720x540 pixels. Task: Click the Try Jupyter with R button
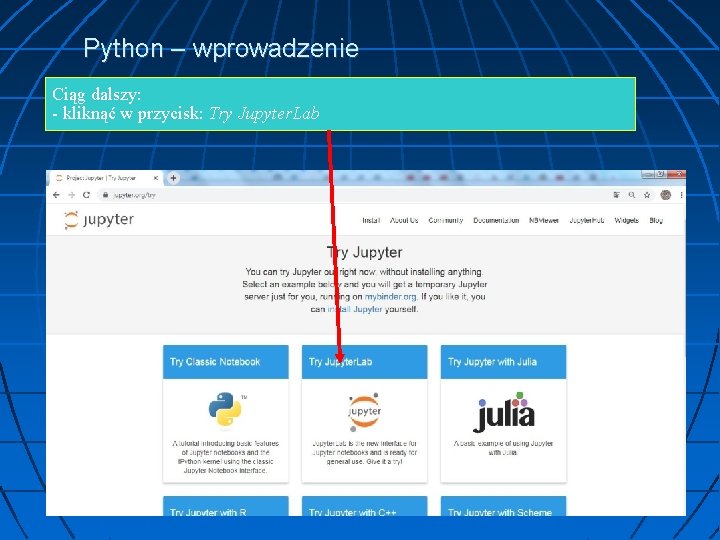(x=226, y=506)
